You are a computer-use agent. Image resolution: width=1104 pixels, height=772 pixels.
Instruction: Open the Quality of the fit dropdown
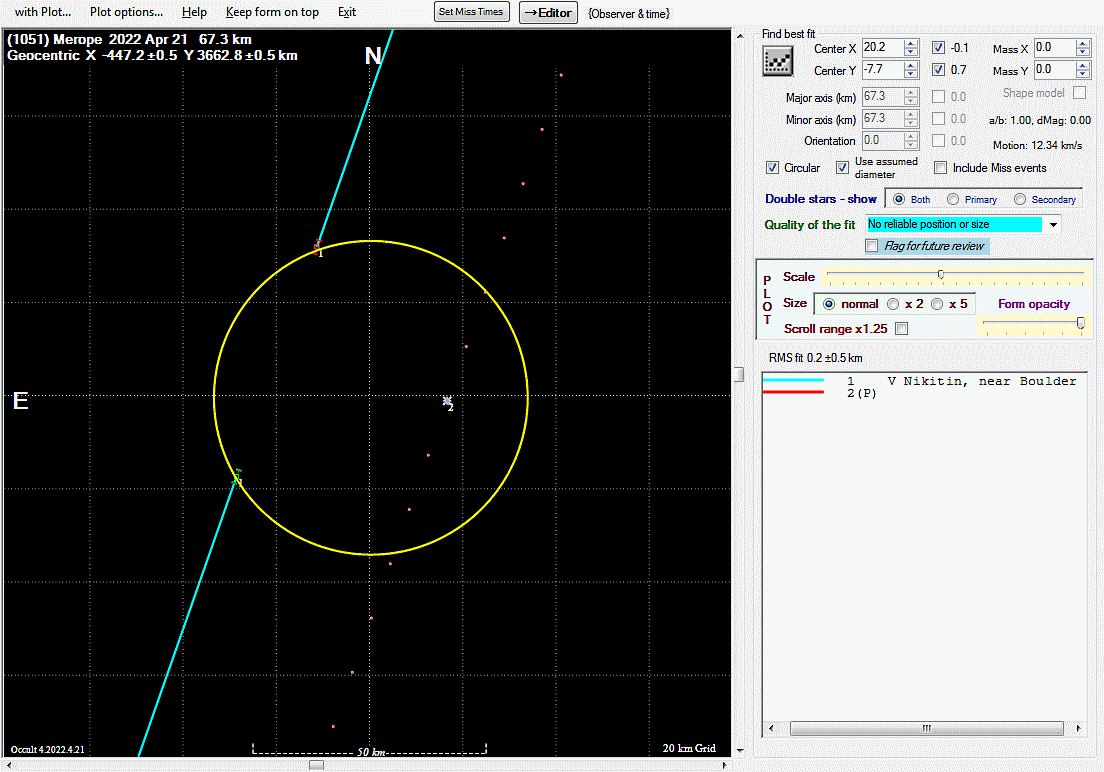1053,225
